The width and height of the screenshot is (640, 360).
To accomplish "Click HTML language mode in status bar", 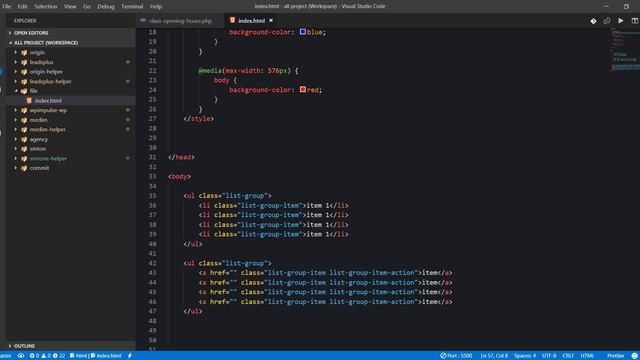I will pyautogui.click(x=587, y=356).
